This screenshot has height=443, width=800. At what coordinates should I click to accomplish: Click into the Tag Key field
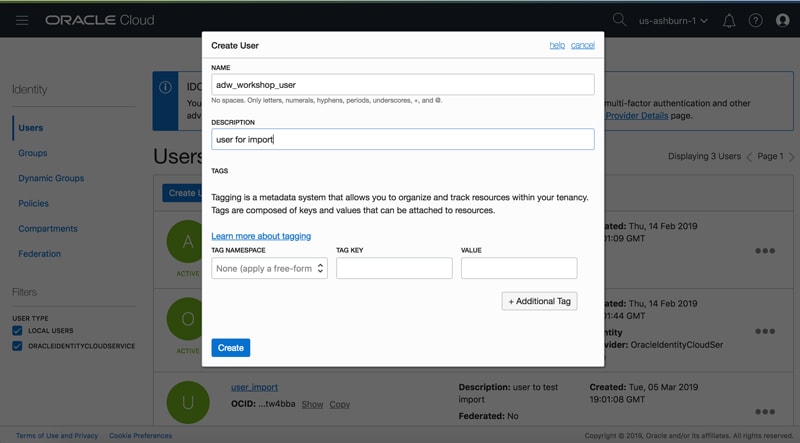pos(394,268)
